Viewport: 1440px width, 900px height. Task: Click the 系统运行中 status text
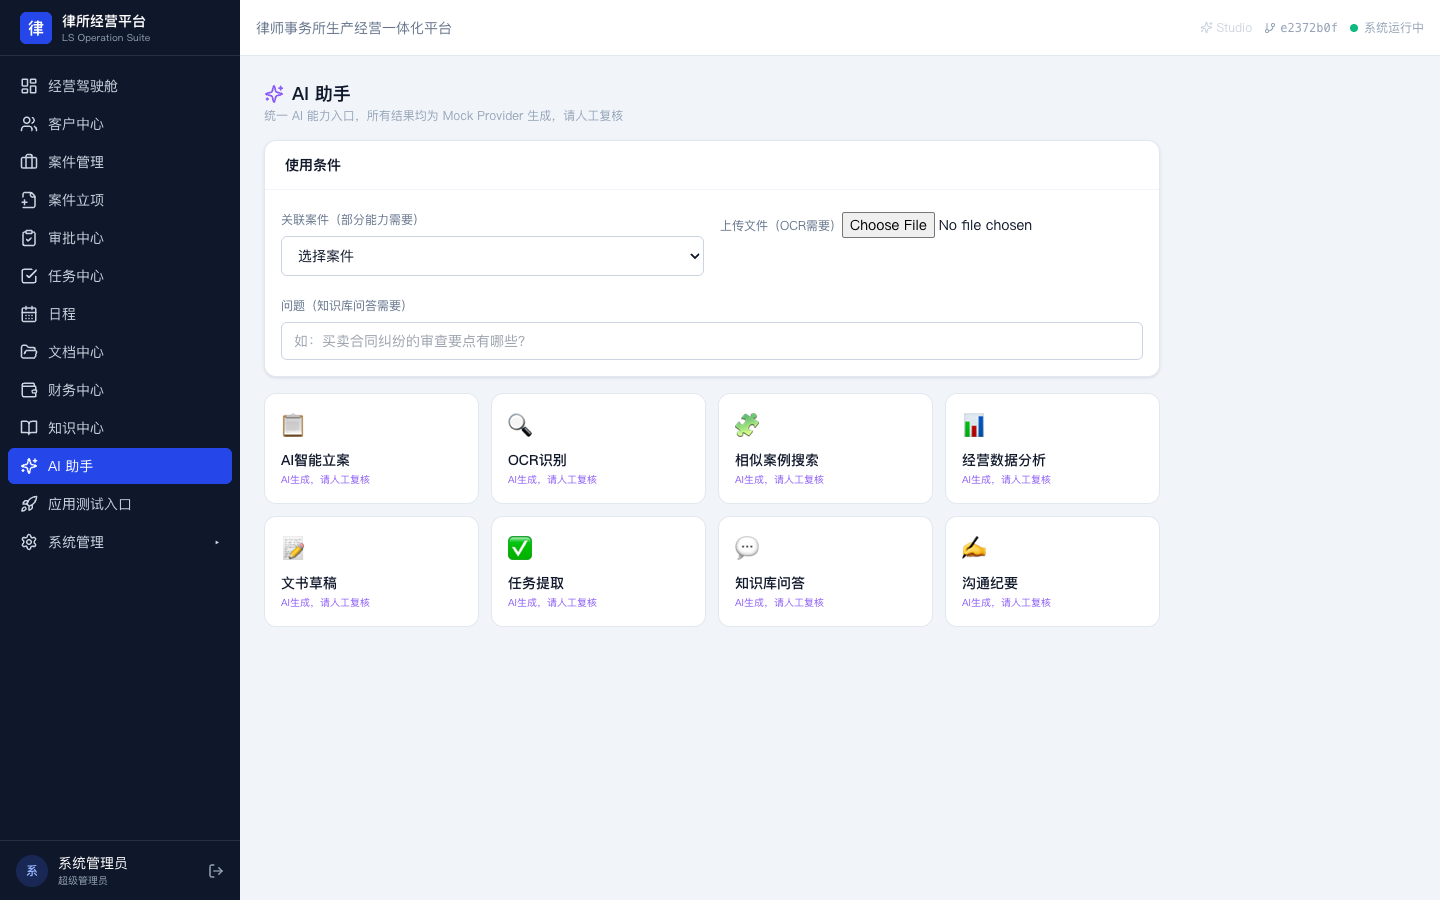tap(1394, 28)
